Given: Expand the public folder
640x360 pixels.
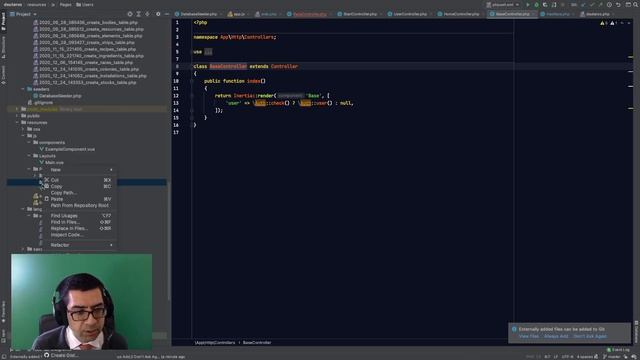Looking at the screenshot, I should coord(17,116).
